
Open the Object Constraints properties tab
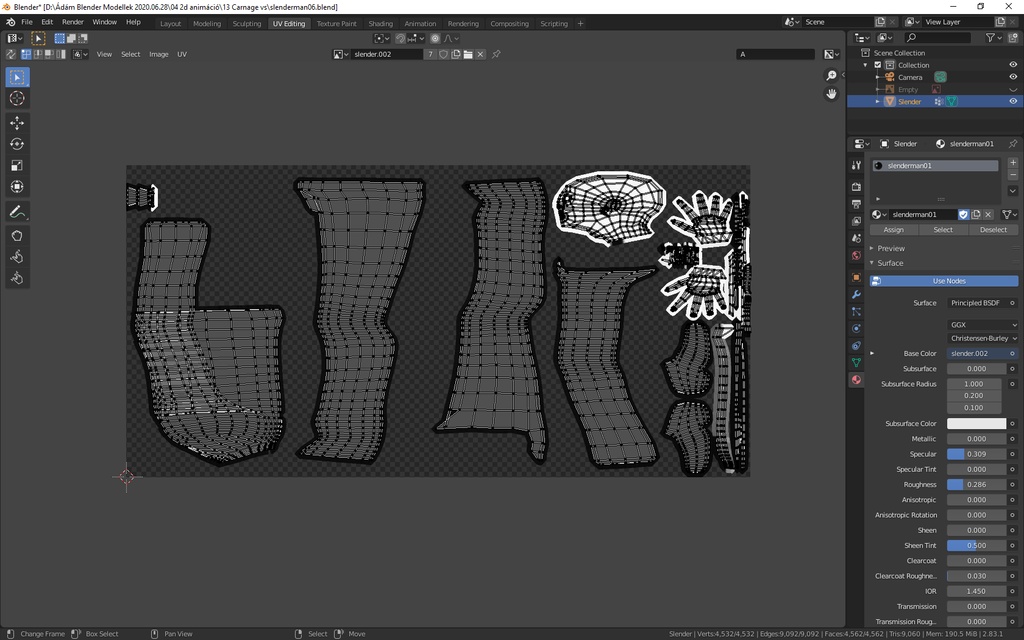[x=856, y=345]
